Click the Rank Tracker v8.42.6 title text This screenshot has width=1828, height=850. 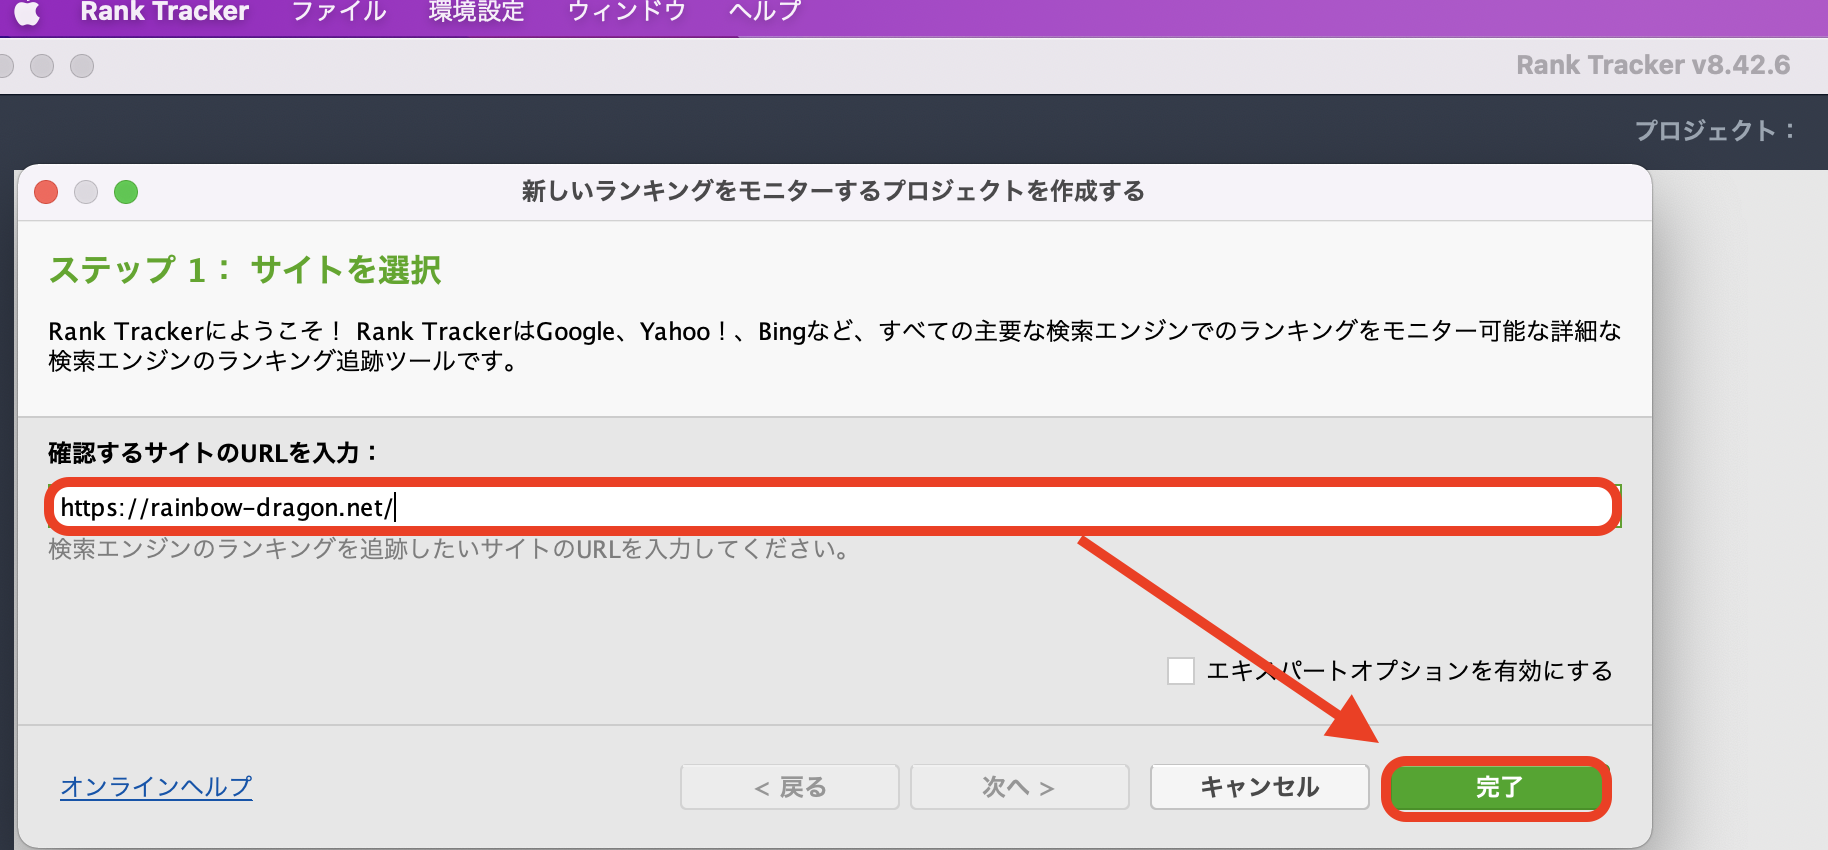(1653, 65)
